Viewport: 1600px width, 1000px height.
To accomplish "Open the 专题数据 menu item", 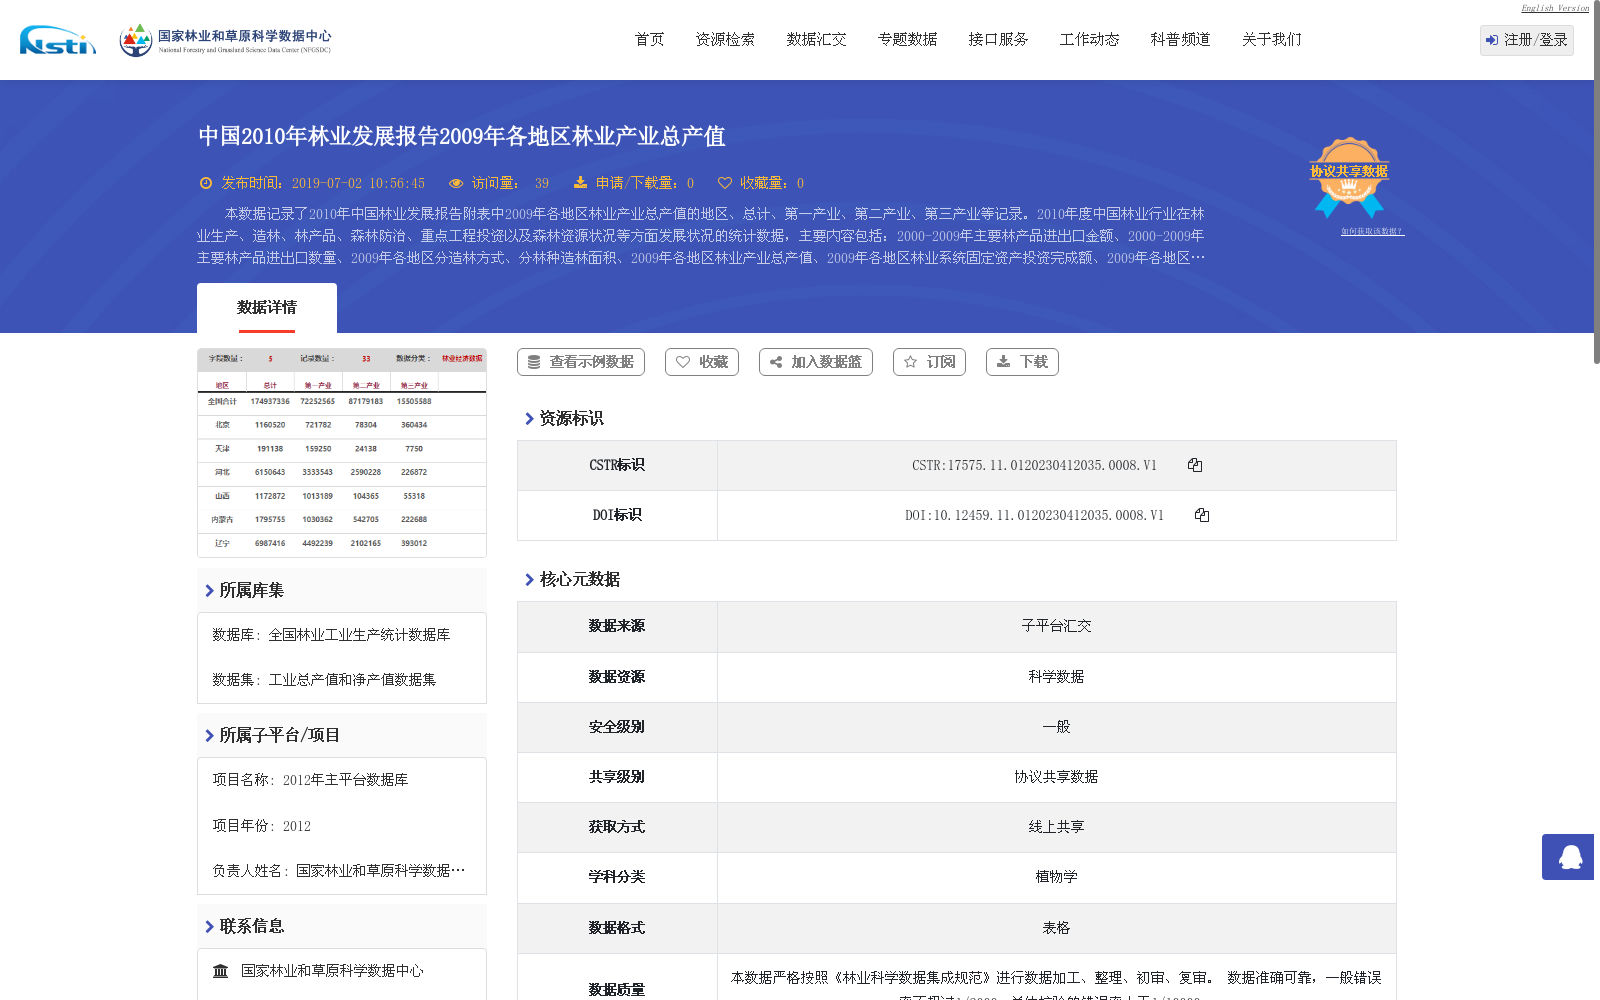I will [x=907, y=39].
